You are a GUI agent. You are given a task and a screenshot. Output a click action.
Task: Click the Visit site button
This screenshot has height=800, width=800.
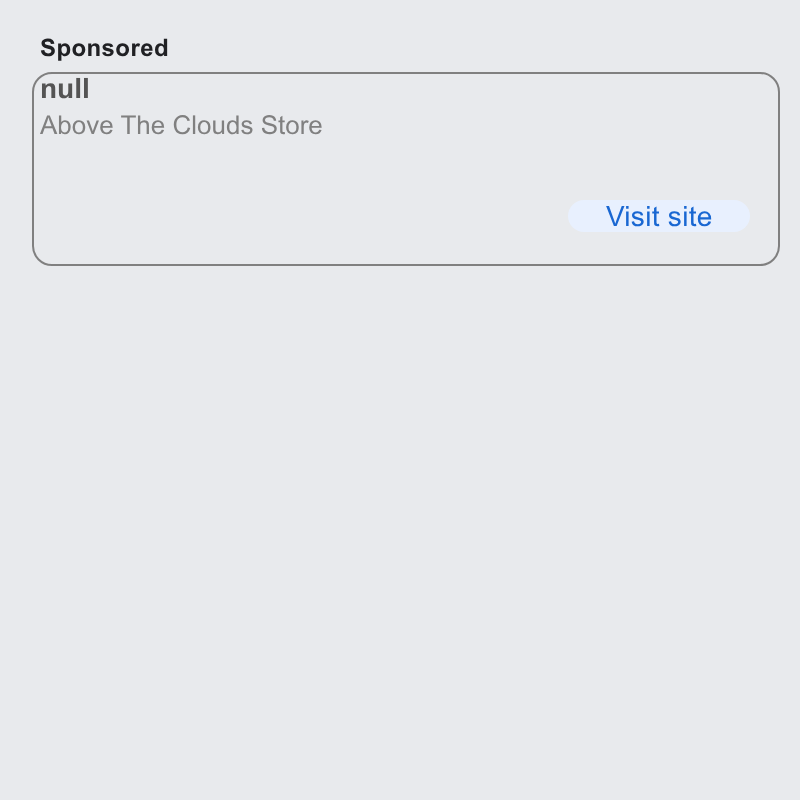(659, 216)
